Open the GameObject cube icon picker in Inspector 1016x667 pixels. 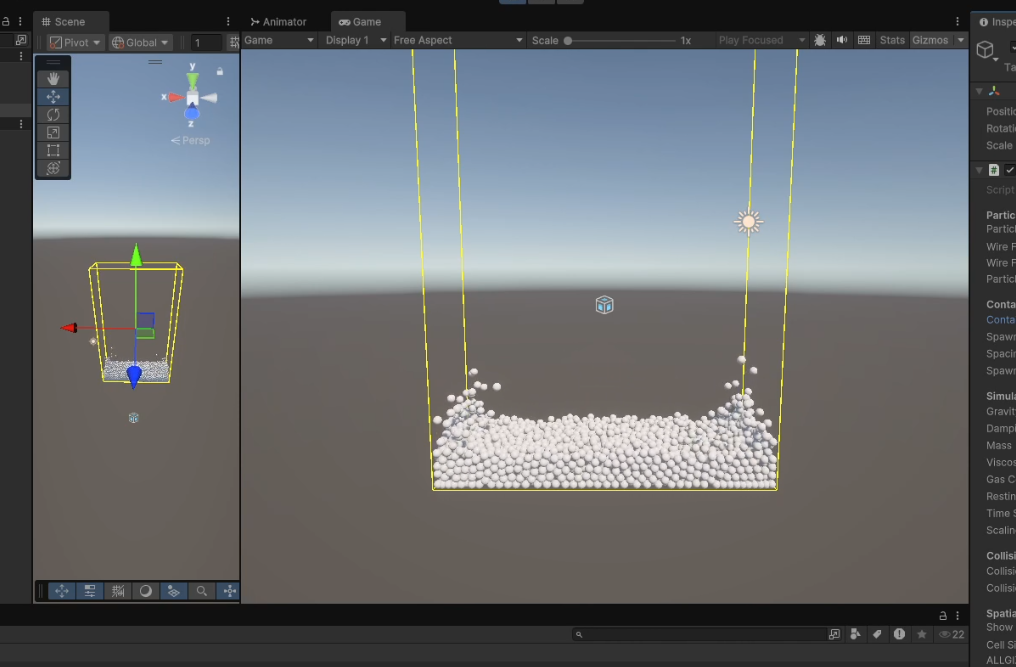pyautogui.click(x=986, y=51)
